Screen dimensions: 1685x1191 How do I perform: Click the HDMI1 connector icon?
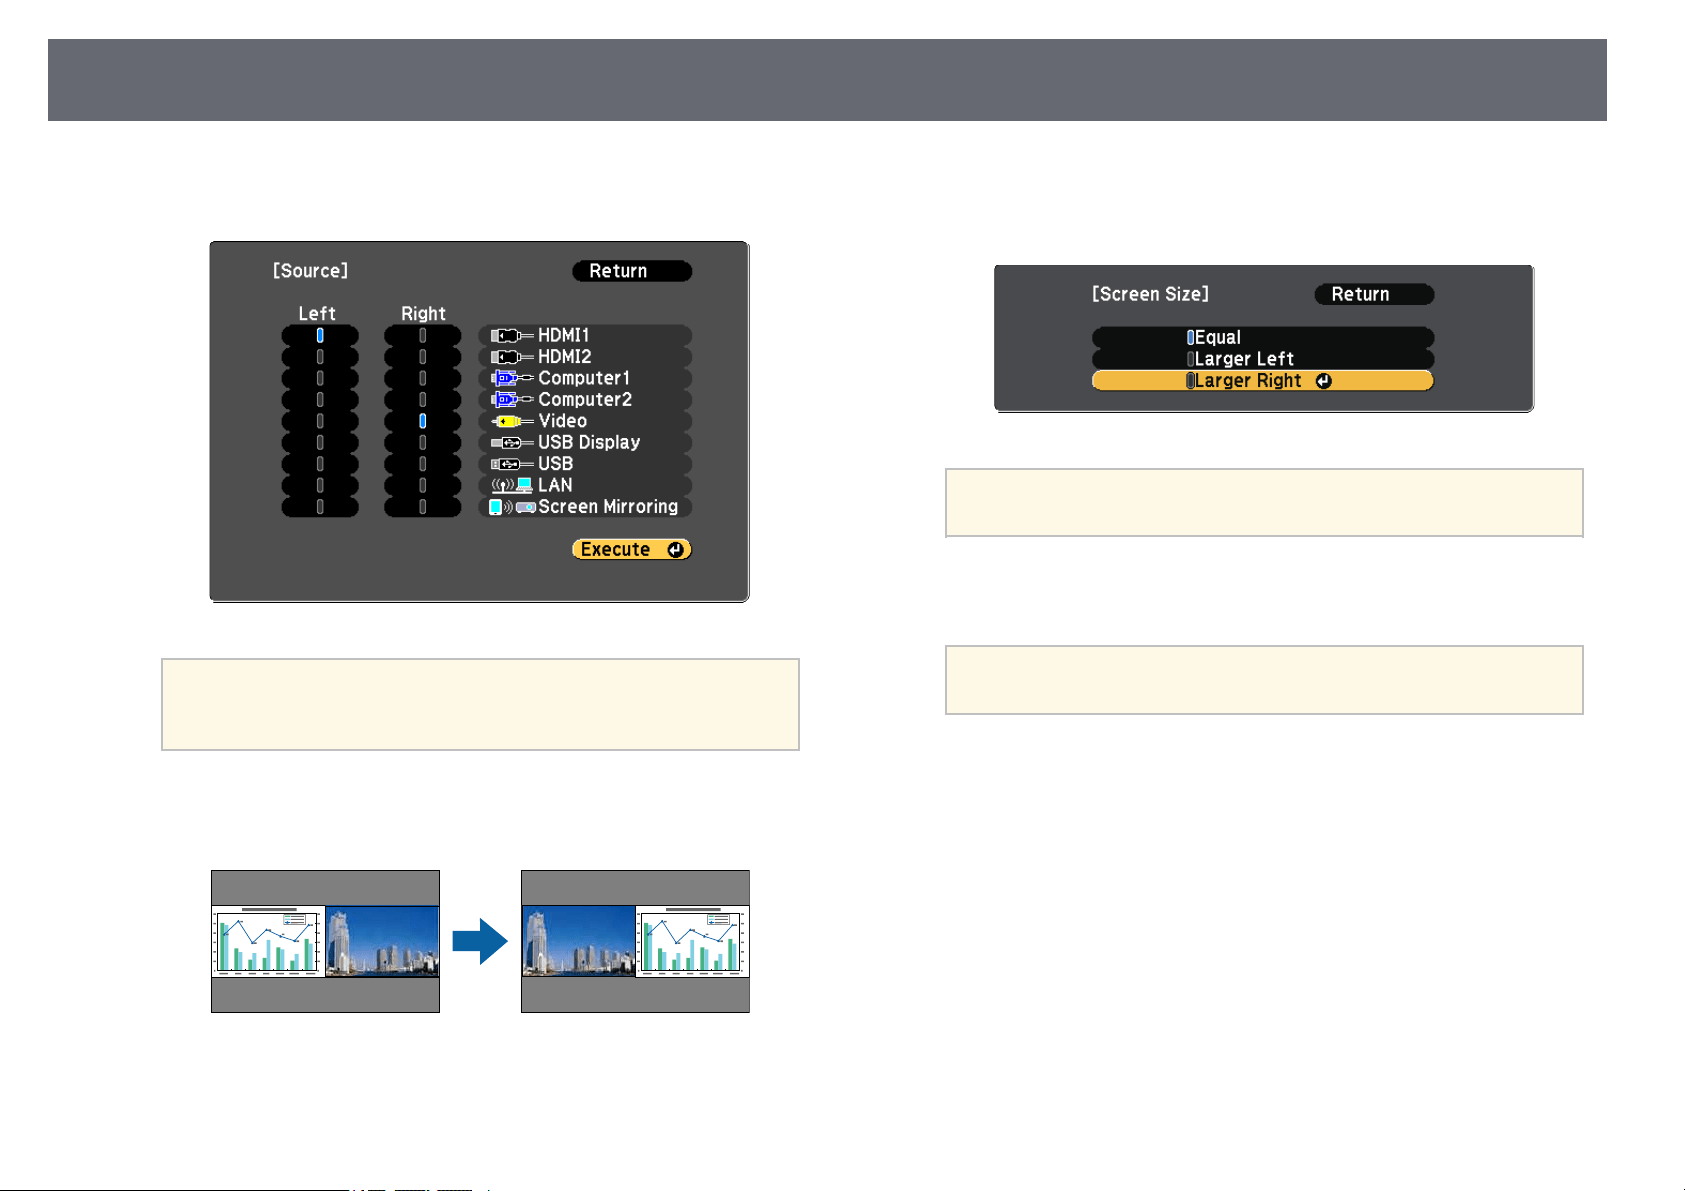point(512,336)
